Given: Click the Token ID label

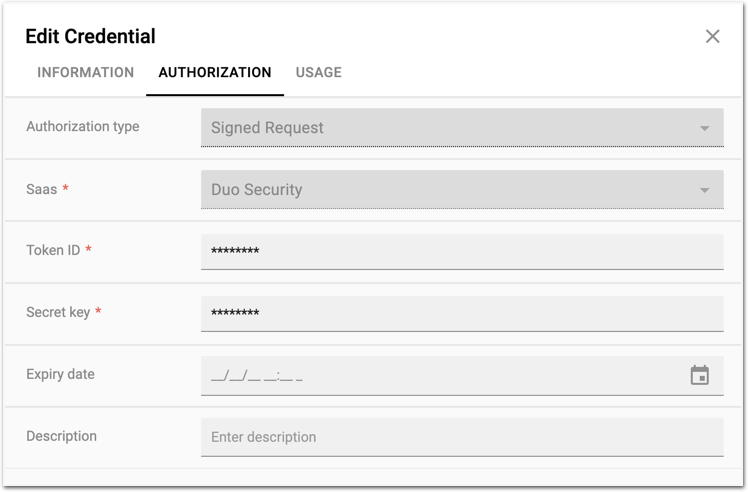Looking at the screenshot, I should click(x=53, y=250).
